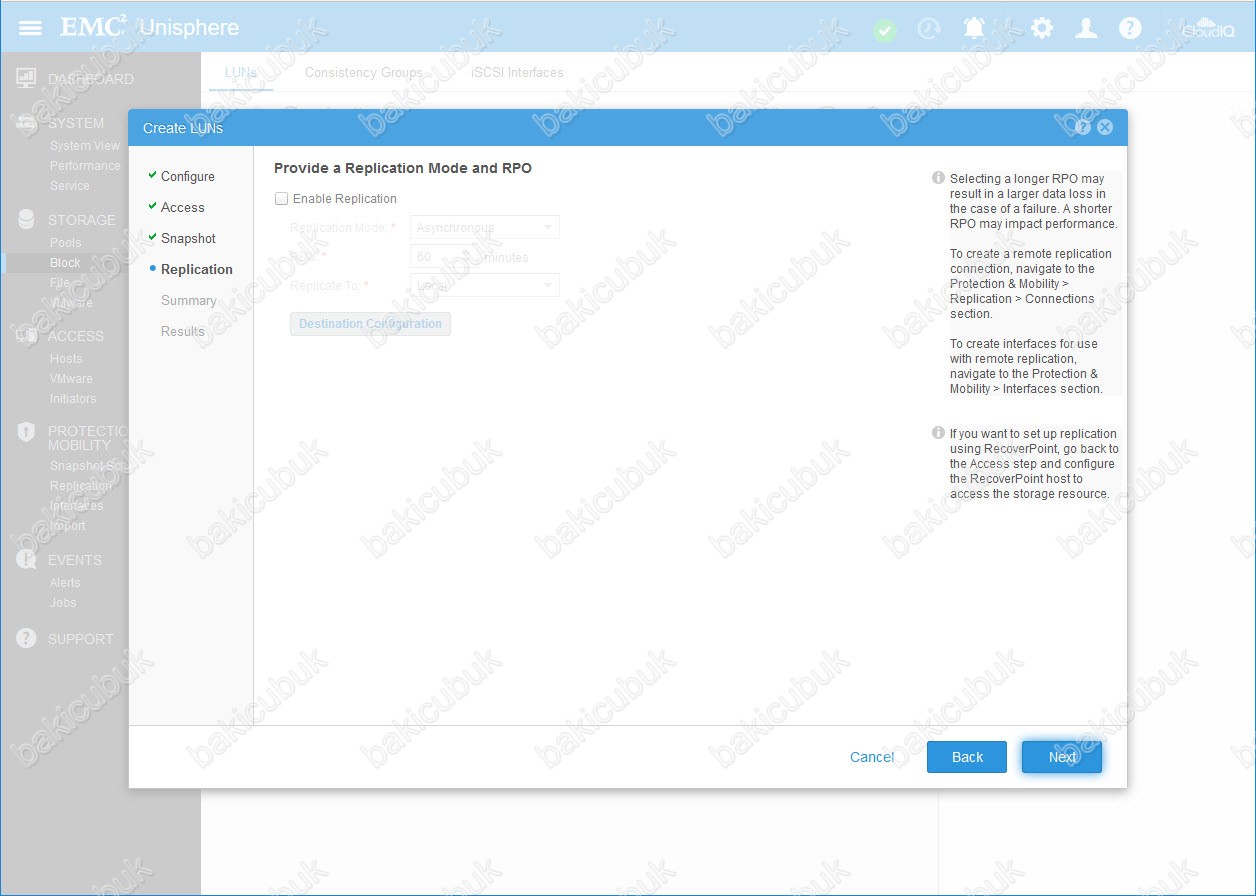Switch to the Consistency Groups tab
The width and height of the screenshot is (1256, 896).
tap(364, 73)
